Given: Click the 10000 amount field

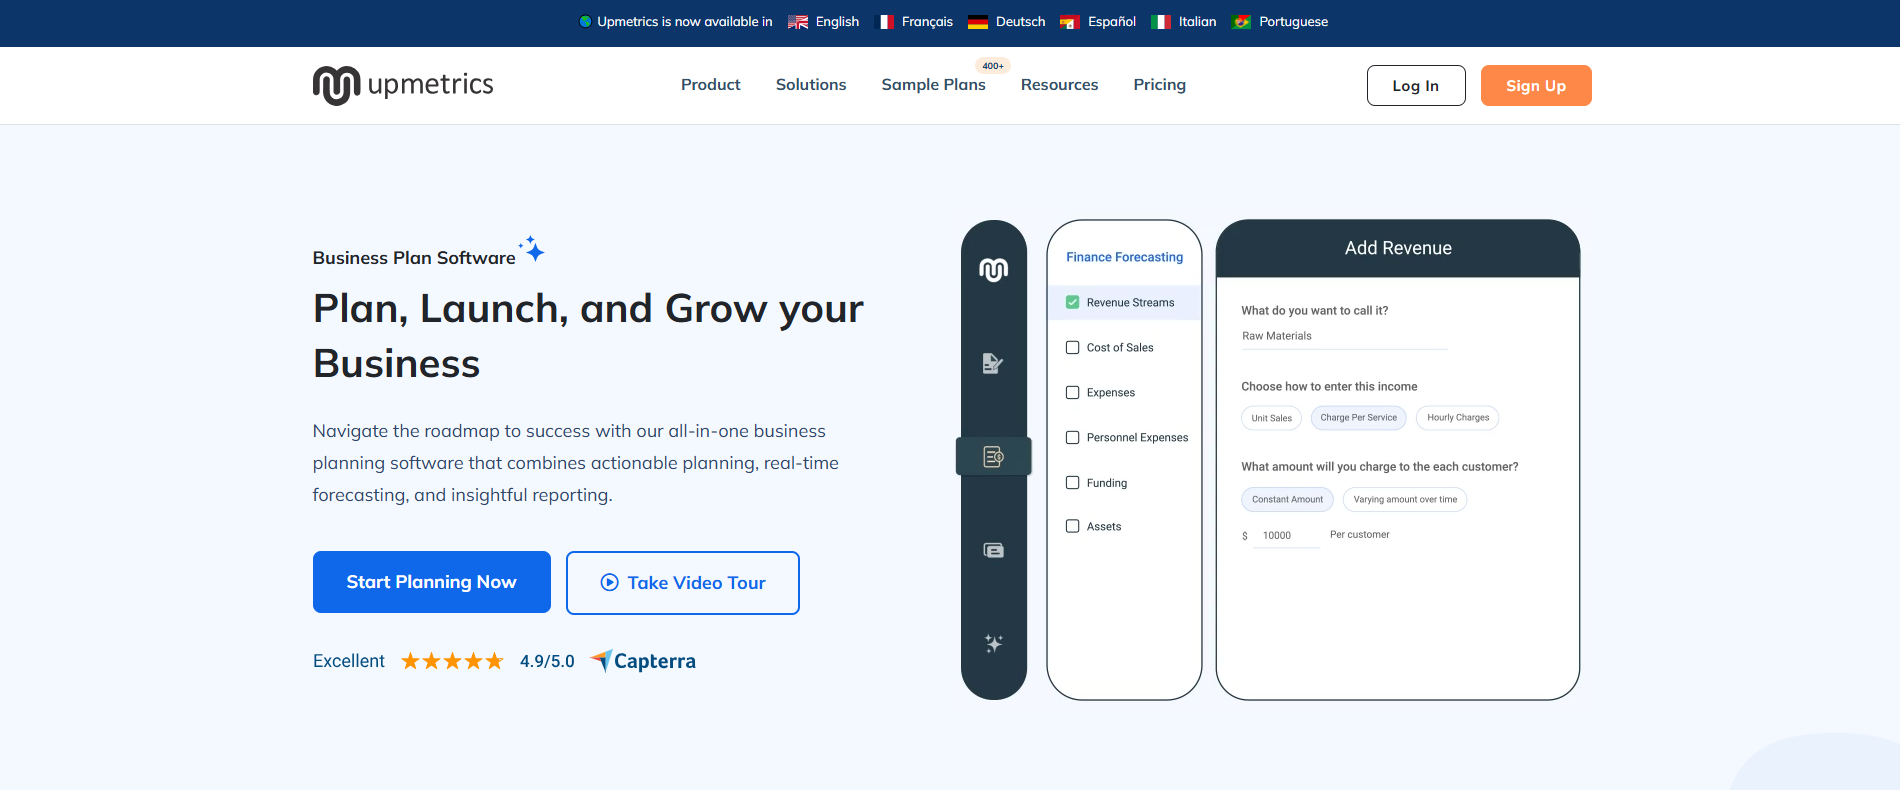Looking at the screenshot, I should tap(1286, 536).
